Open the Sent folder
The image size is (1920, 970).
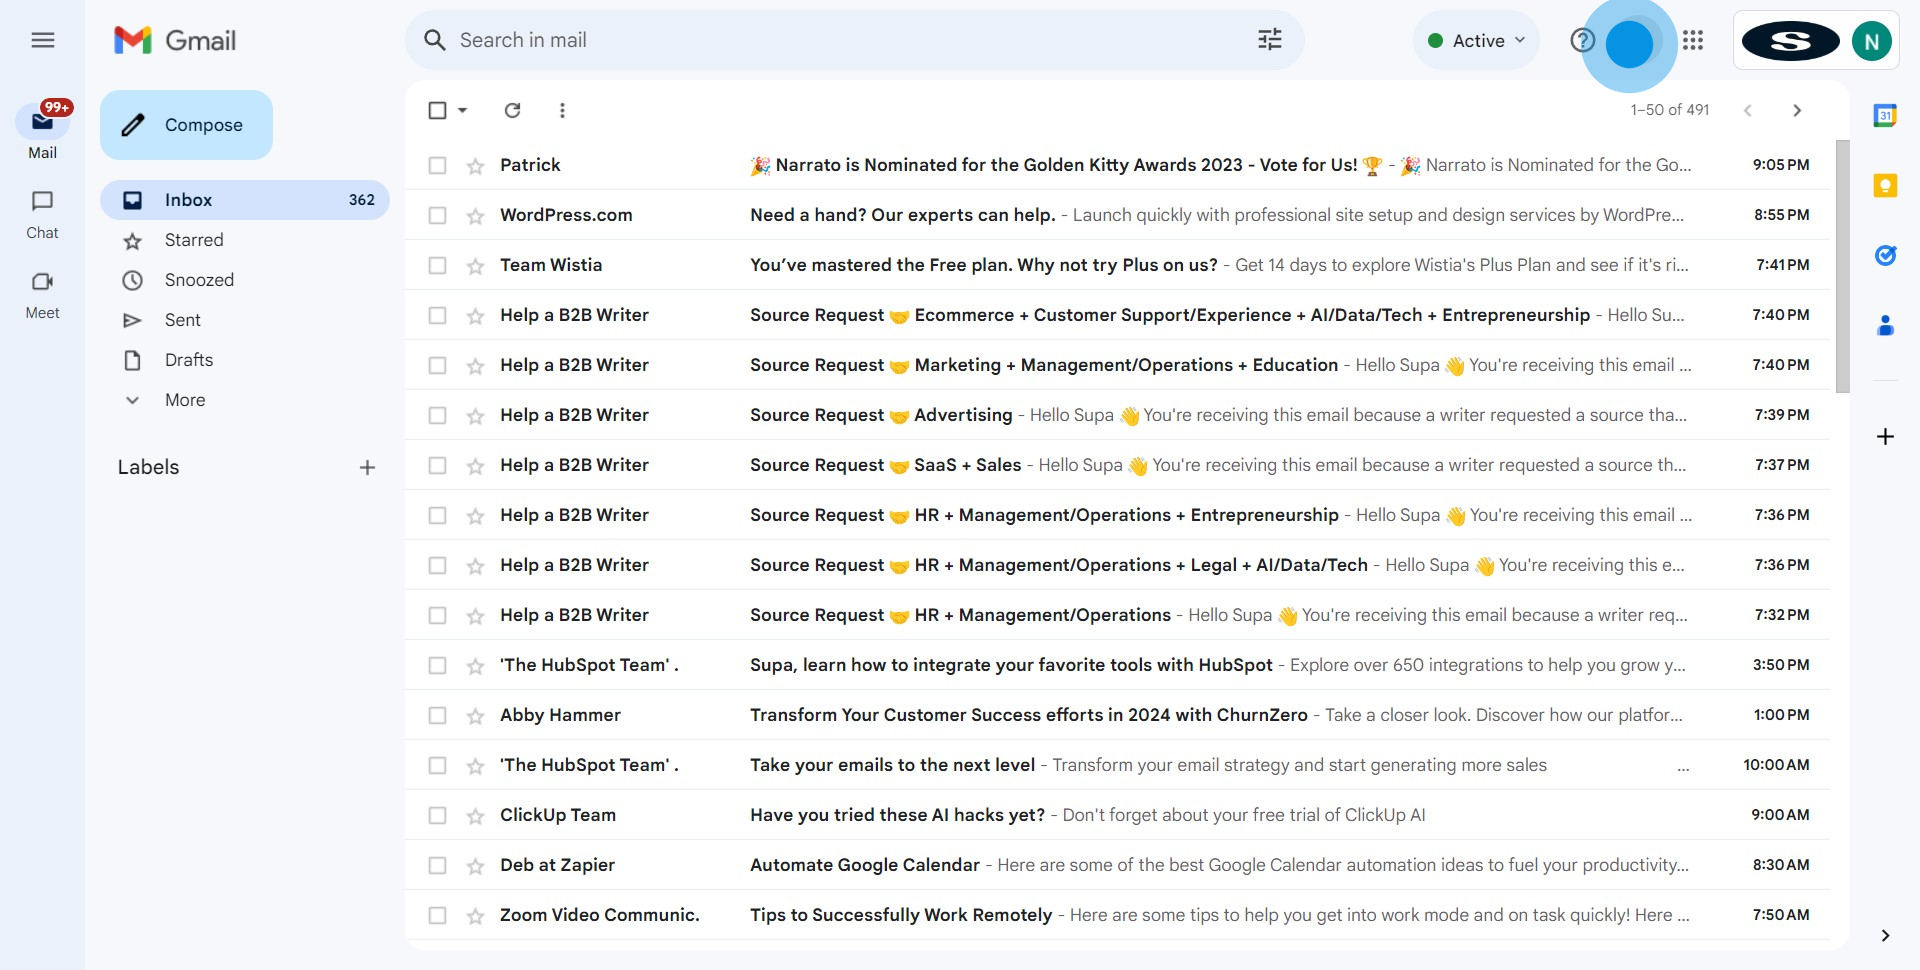point(245,320)
